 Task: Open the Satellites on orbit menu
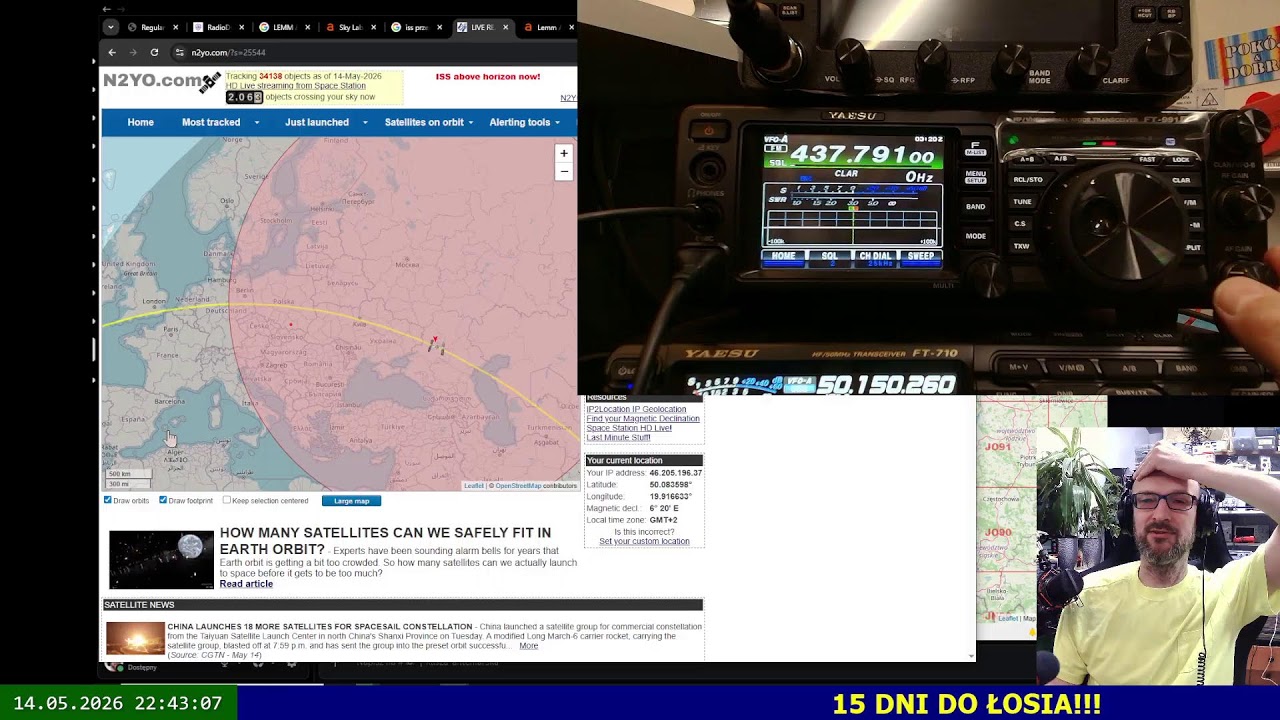pos(424,122)
